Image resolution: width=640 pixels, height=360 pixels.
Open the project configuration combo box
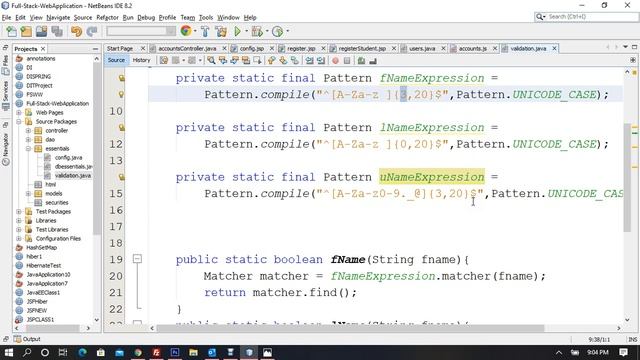click(141, 31)
